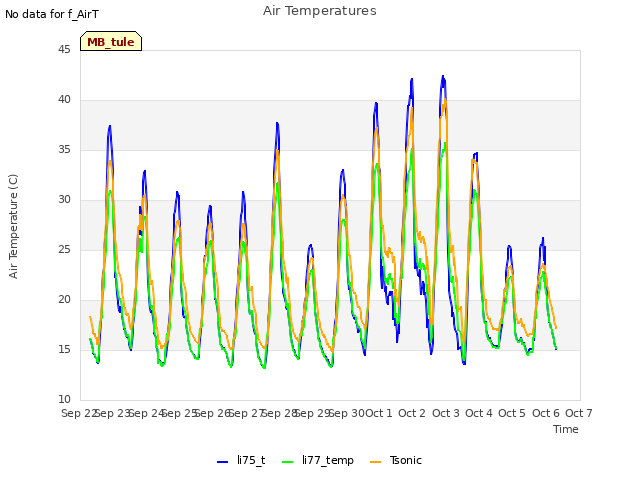Viewport: 640px width, 480px height.
Task: Click the 'No data for f_AirT' message
Action: [52, 14]
